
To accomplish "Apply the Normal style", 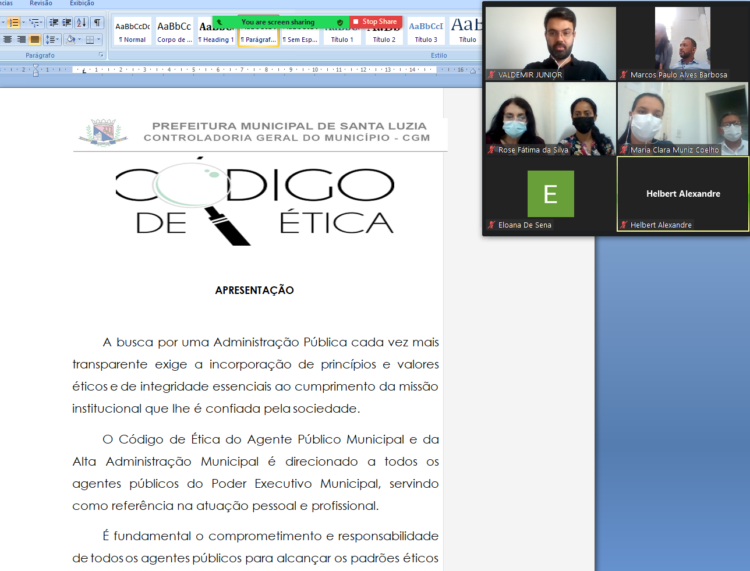I will coord(132,30).
